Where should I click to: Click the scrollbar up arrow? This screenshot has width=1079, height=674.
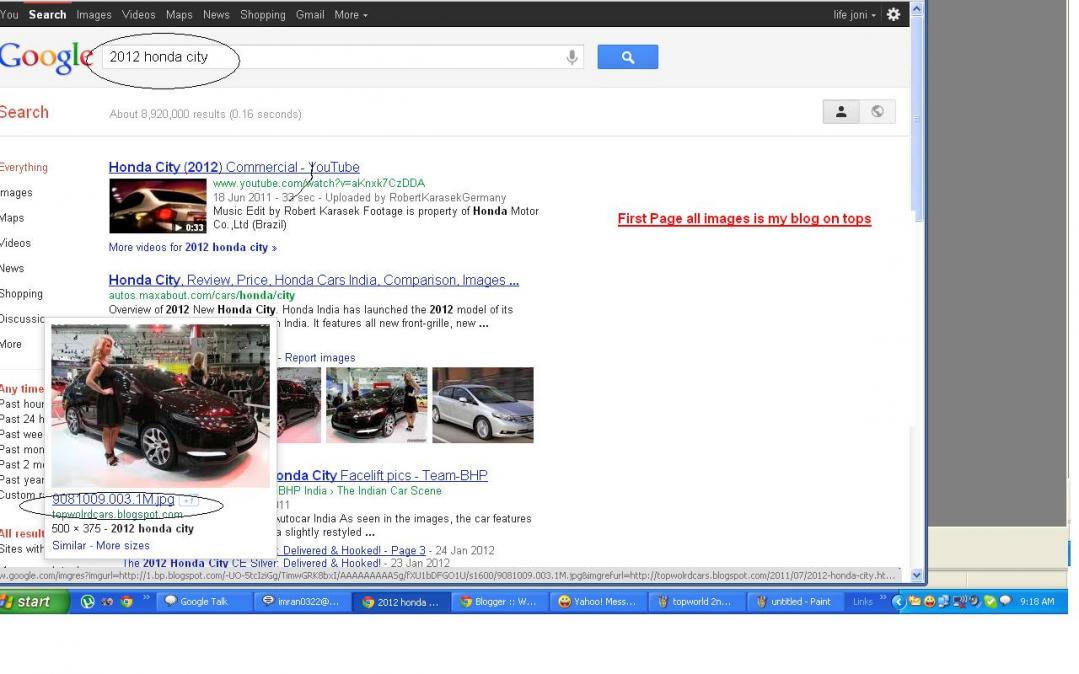pos(917,10)
